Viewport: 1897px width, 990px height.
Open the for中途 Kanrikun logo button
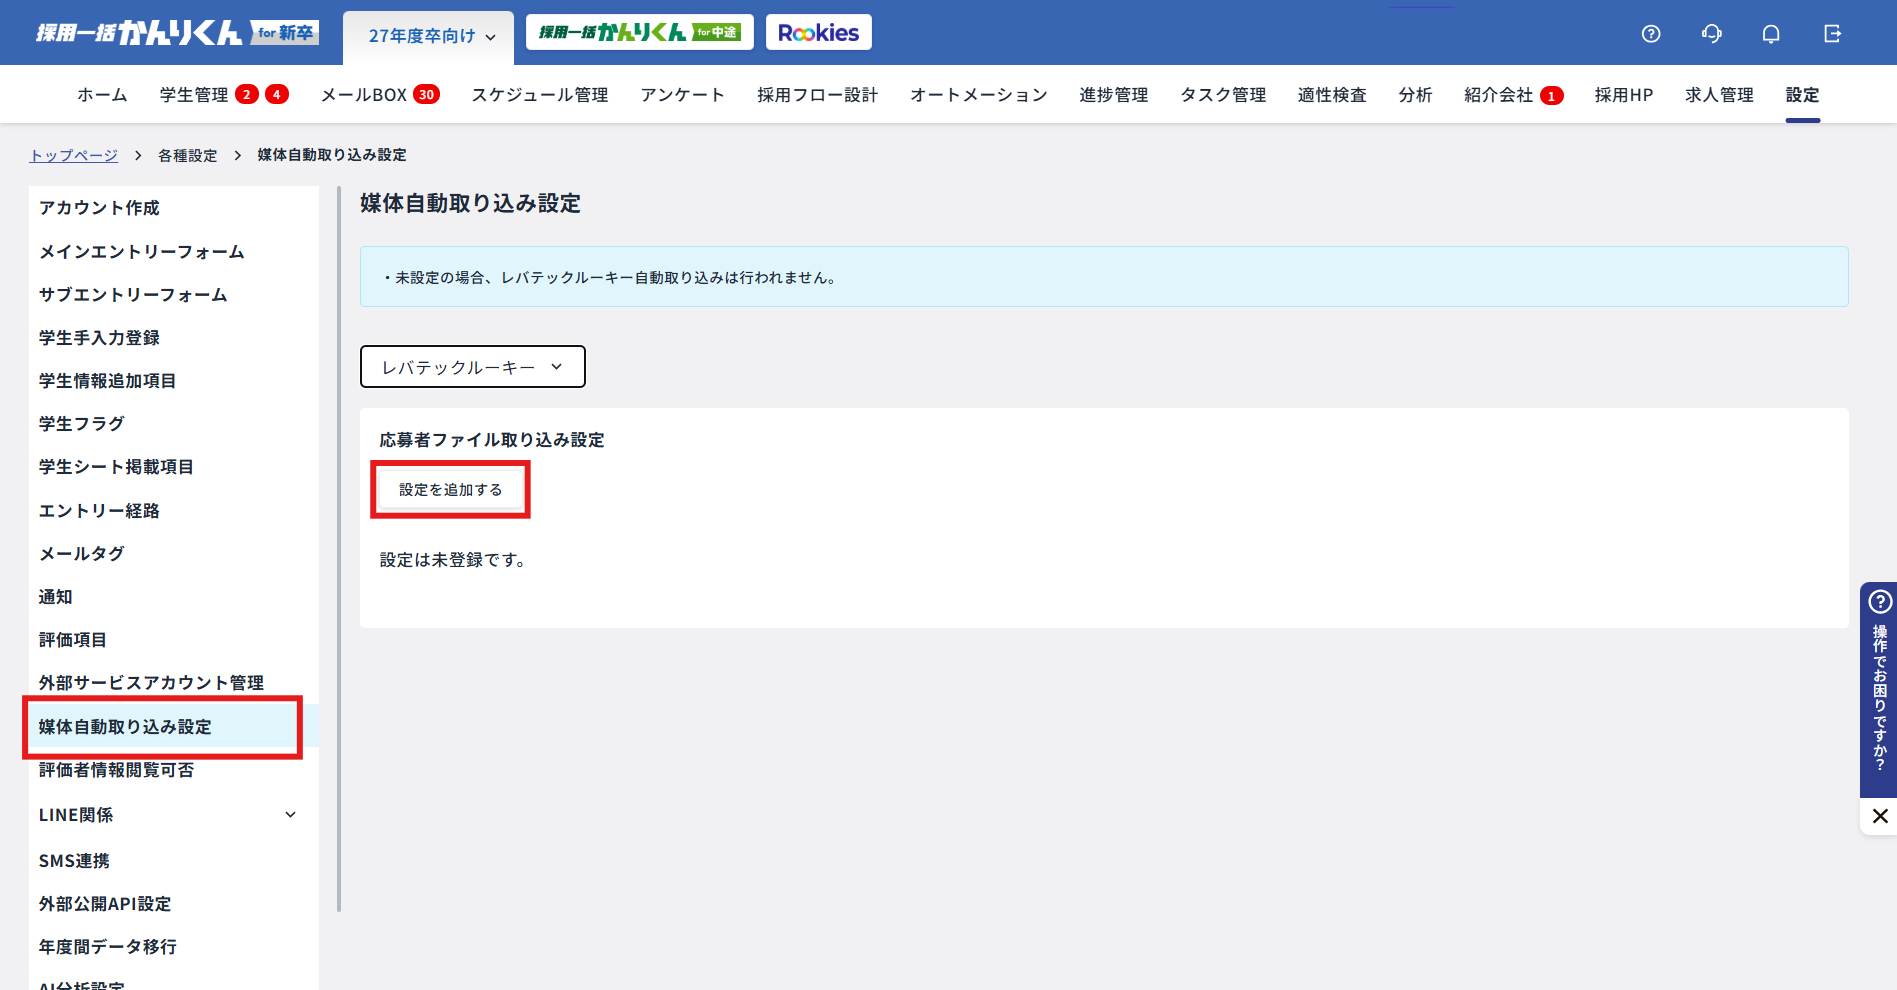coord(639,33)
